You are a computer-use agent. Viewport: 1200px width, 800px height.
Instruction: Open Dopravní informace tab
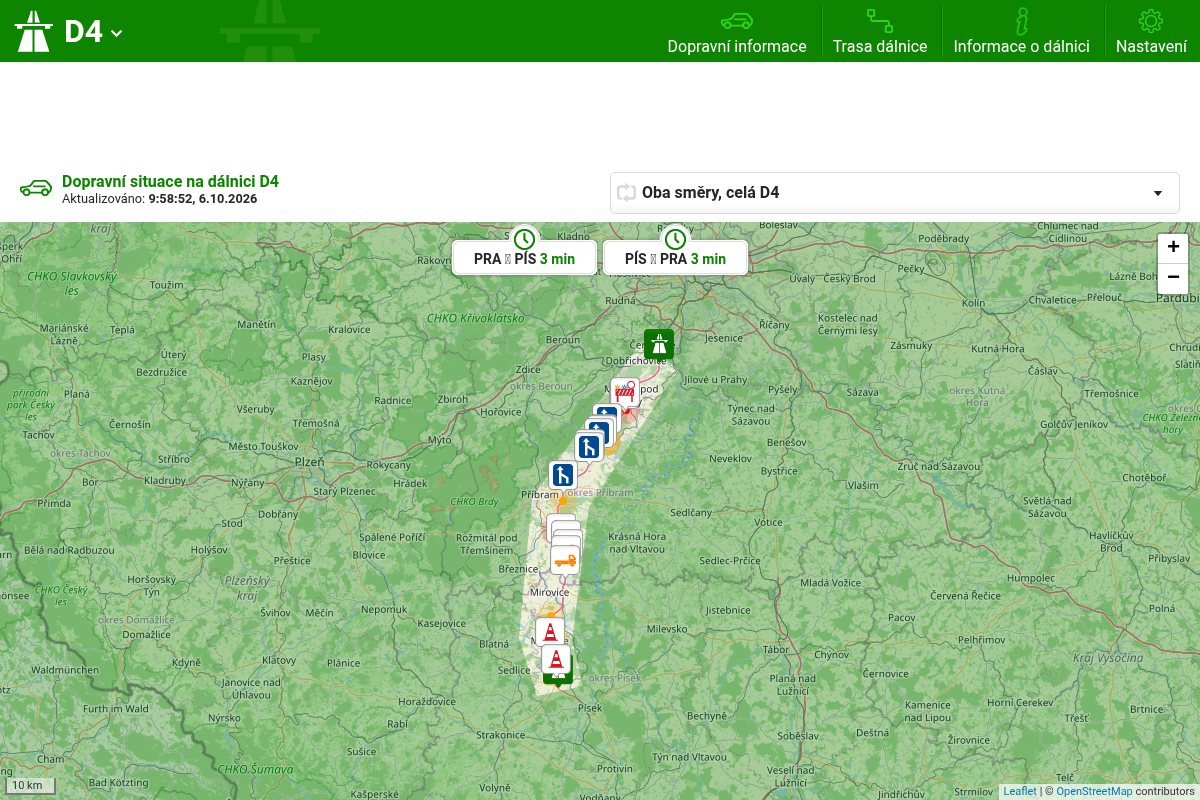pyautogui.click(x=737, y=31)
